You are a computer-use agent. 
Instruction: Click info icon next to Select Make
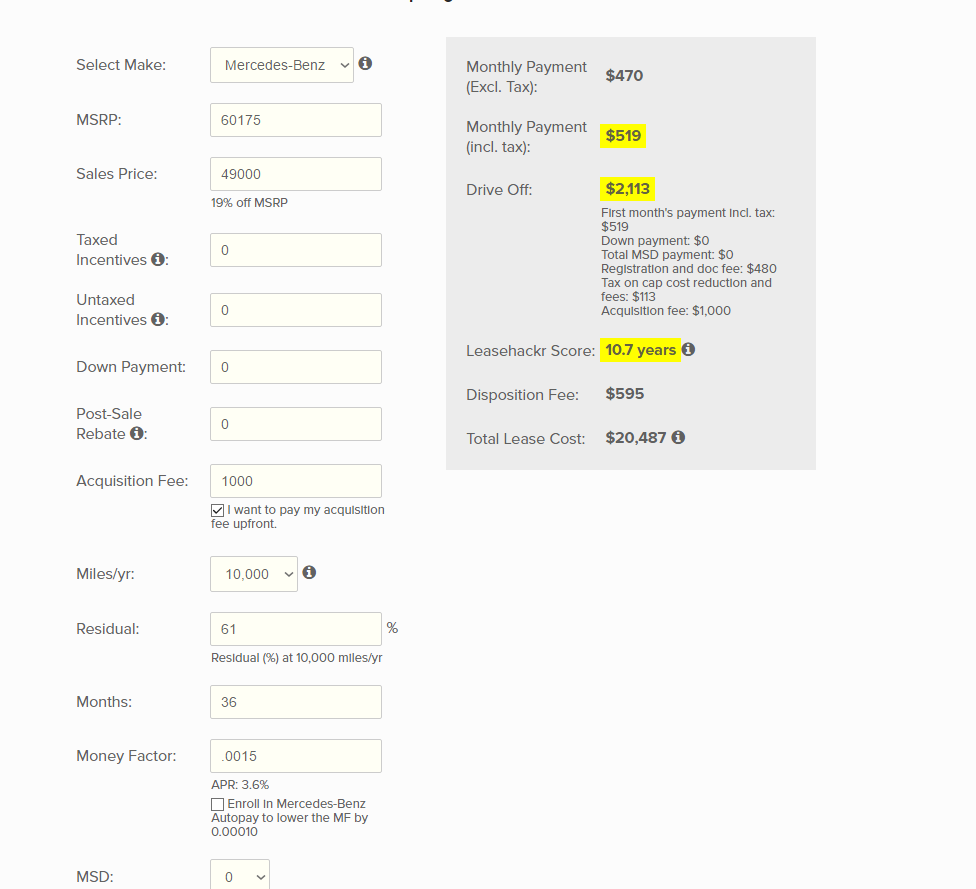pos(365,64)
